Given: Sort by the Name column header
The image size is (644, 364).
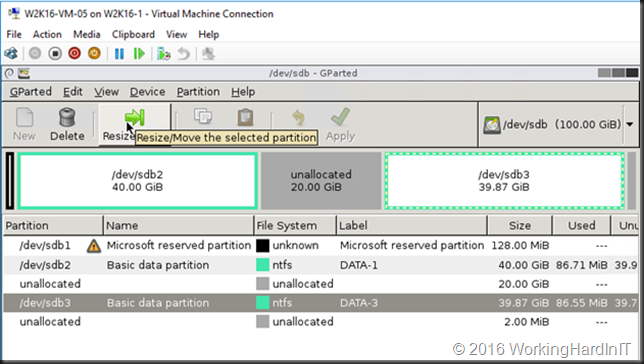Looking at the screenshot, I should (178, 226).
